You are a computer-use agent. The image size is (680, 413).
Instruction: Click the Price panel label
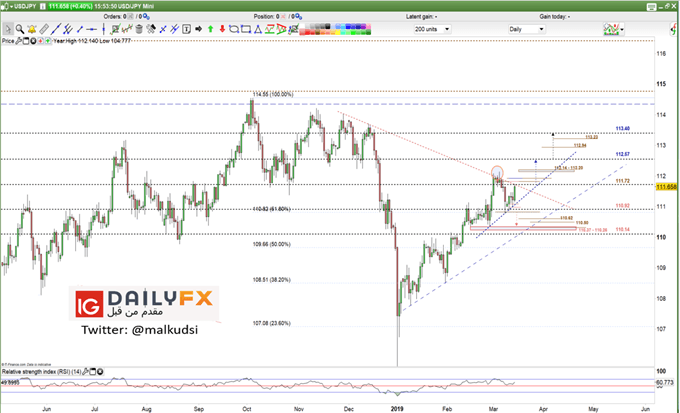[8, 41]
